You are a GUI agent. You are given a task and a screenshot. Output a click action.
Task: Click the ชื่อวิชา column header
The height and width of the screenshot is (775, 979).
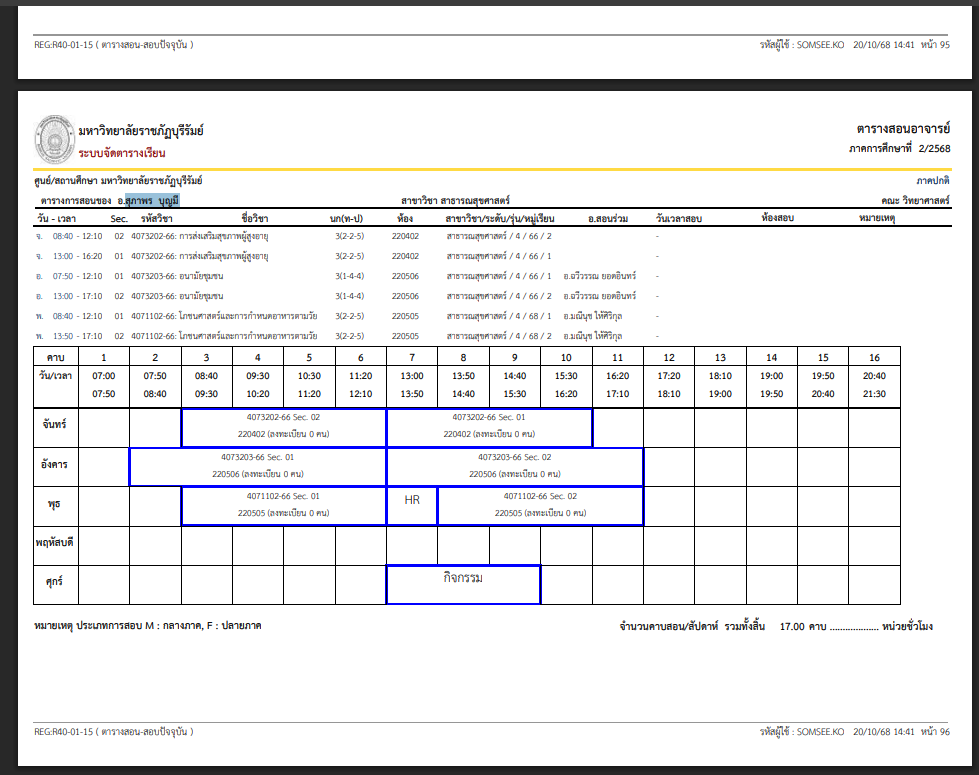255,218
